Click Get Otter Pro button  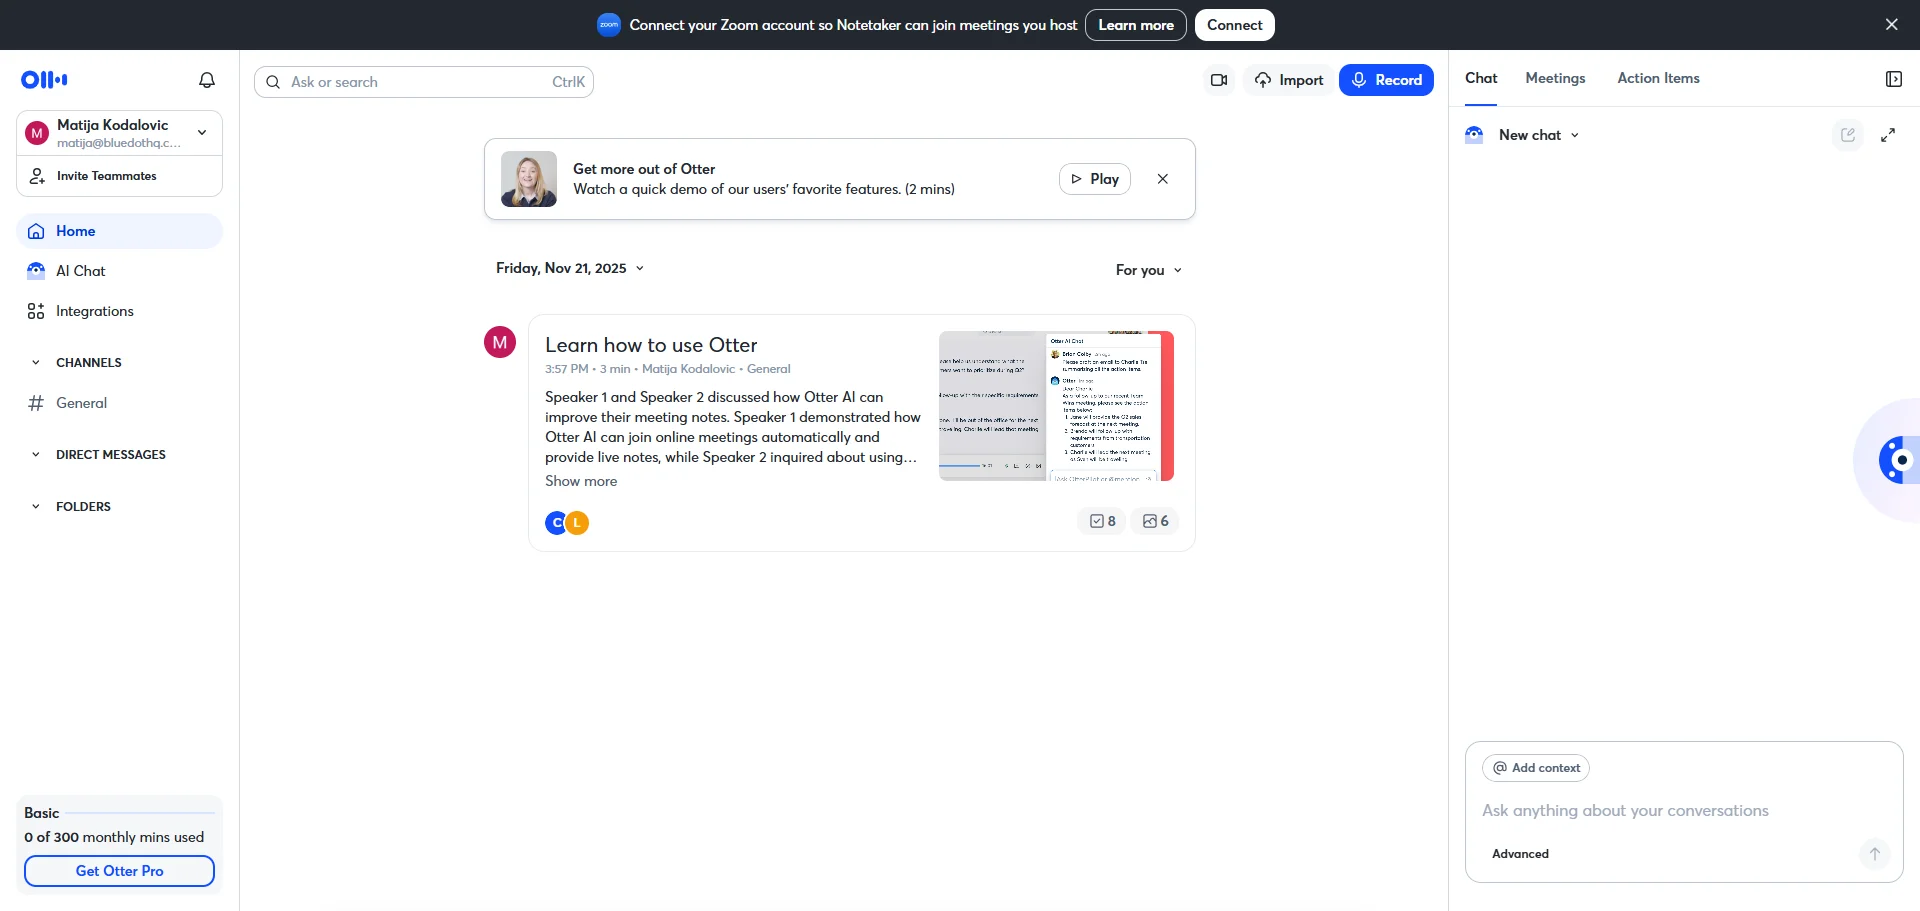pyautogui.click(x=120, y=871)
